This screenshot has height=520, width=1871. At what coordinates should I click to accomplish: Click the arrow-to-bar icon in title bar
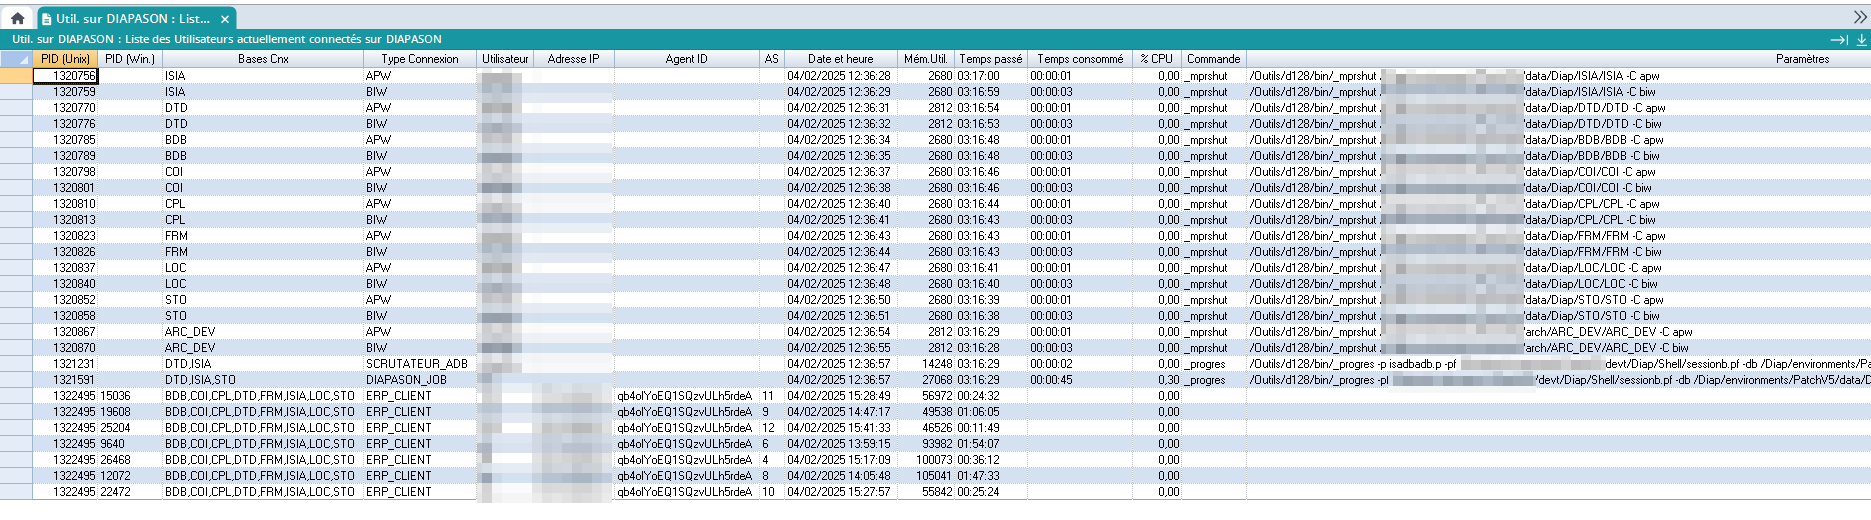click(1838, 40)
